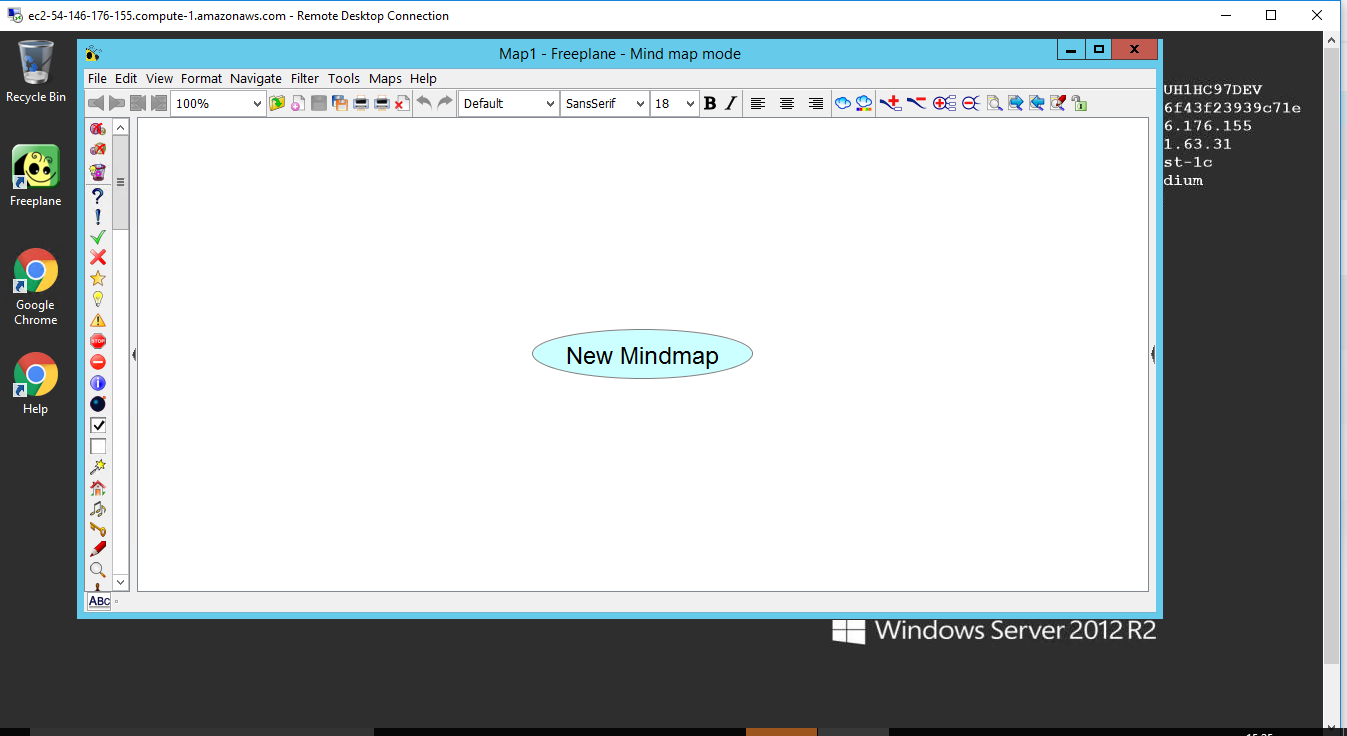Screen dimensions: 1347x736
Task: Click the checked checkbox icon in sidebar
Action: pos(97,425)
